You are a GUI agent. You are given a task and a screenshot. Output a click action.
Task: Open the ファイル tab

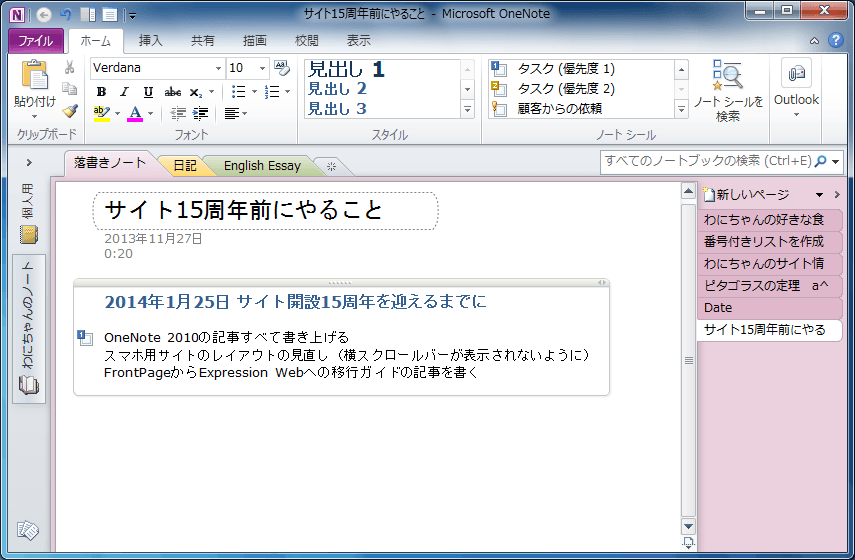coord(36,41)
